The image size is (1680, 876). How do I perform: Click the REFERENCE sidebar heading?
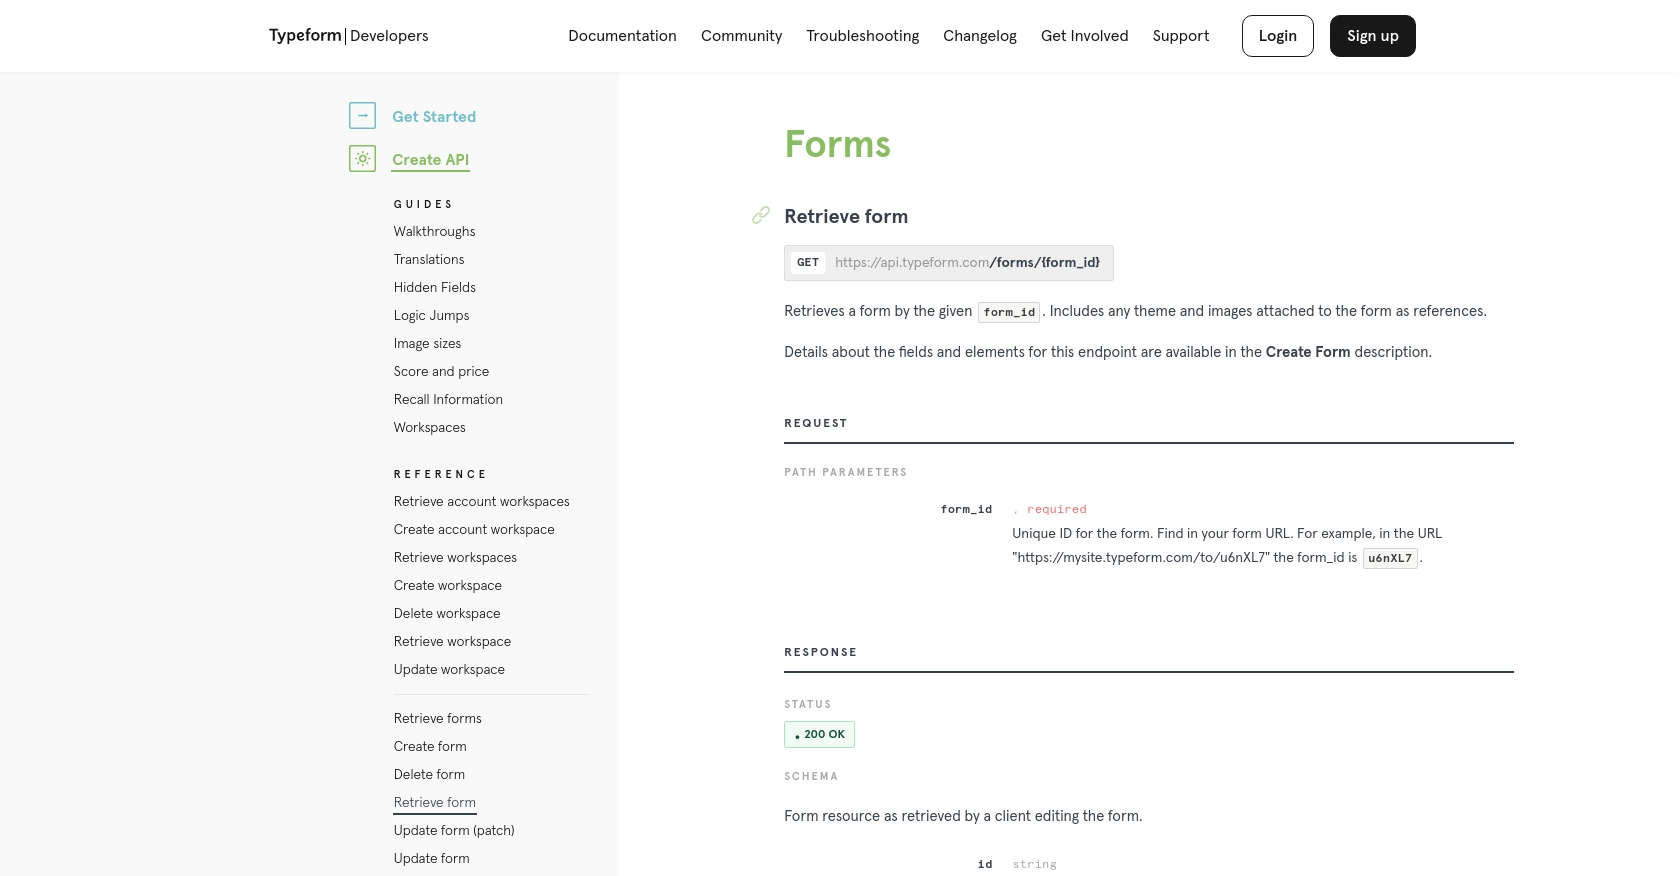pyautogui.click(x=440, y=474)
